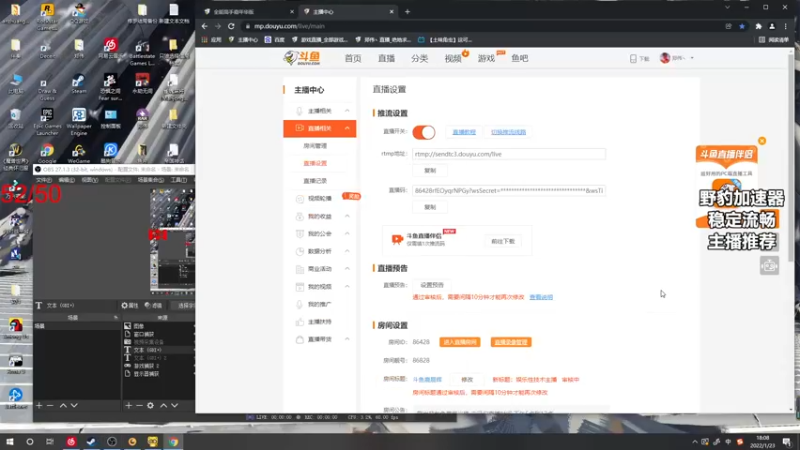Screen dimensions: 800x450
Task: Open 房间管理 in the sidebar
Action: pyautogui.click(x=315, y=146)
